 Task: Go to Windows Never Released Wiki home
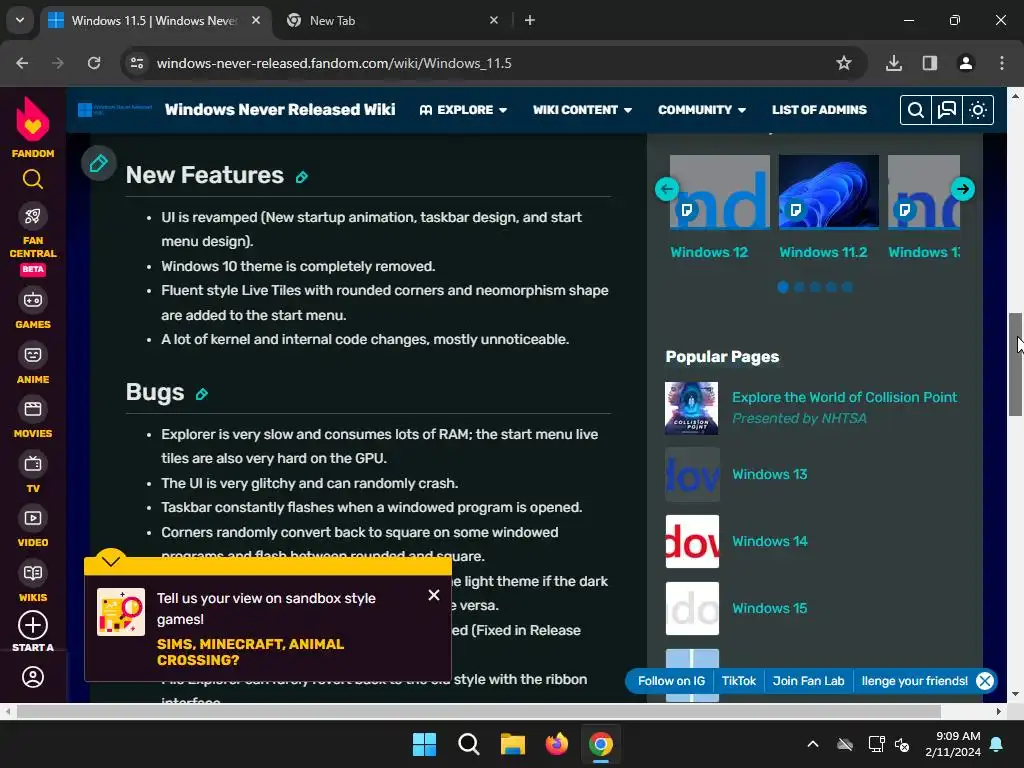[280, 110]
